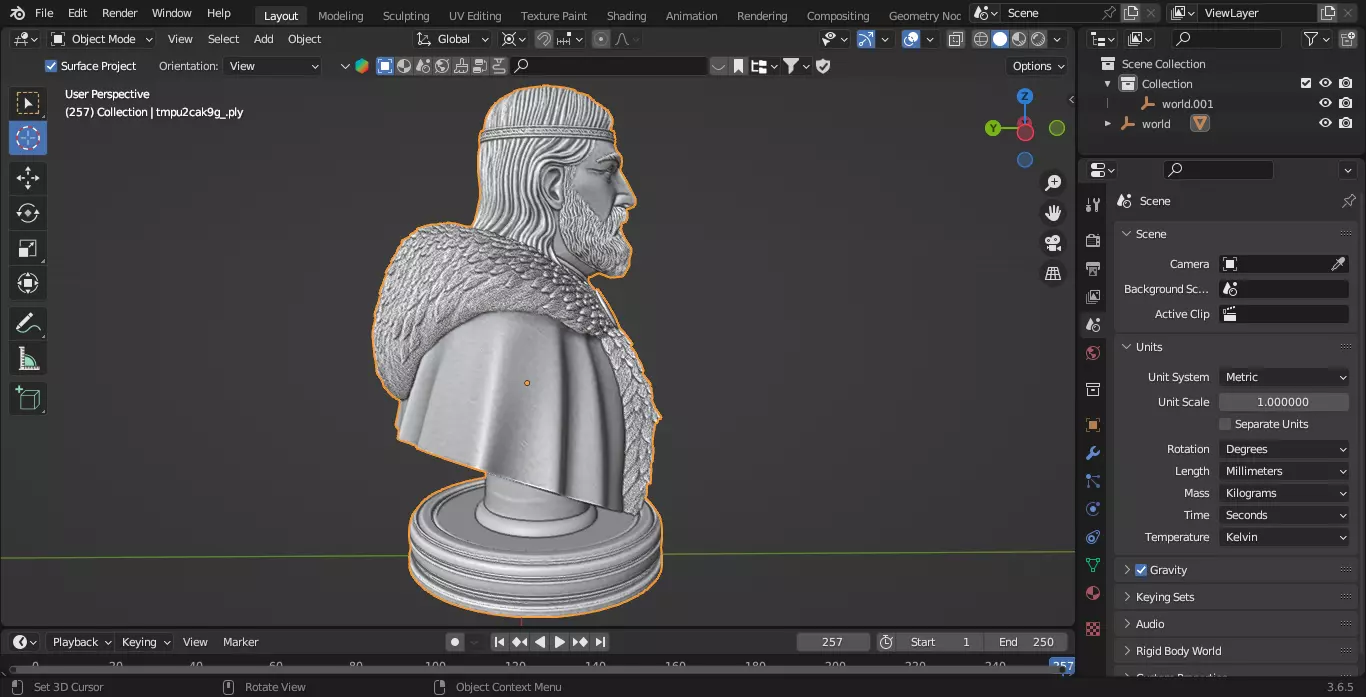
Task: Toggle camera view with the camera gizmo
Action: (1053, 243)
